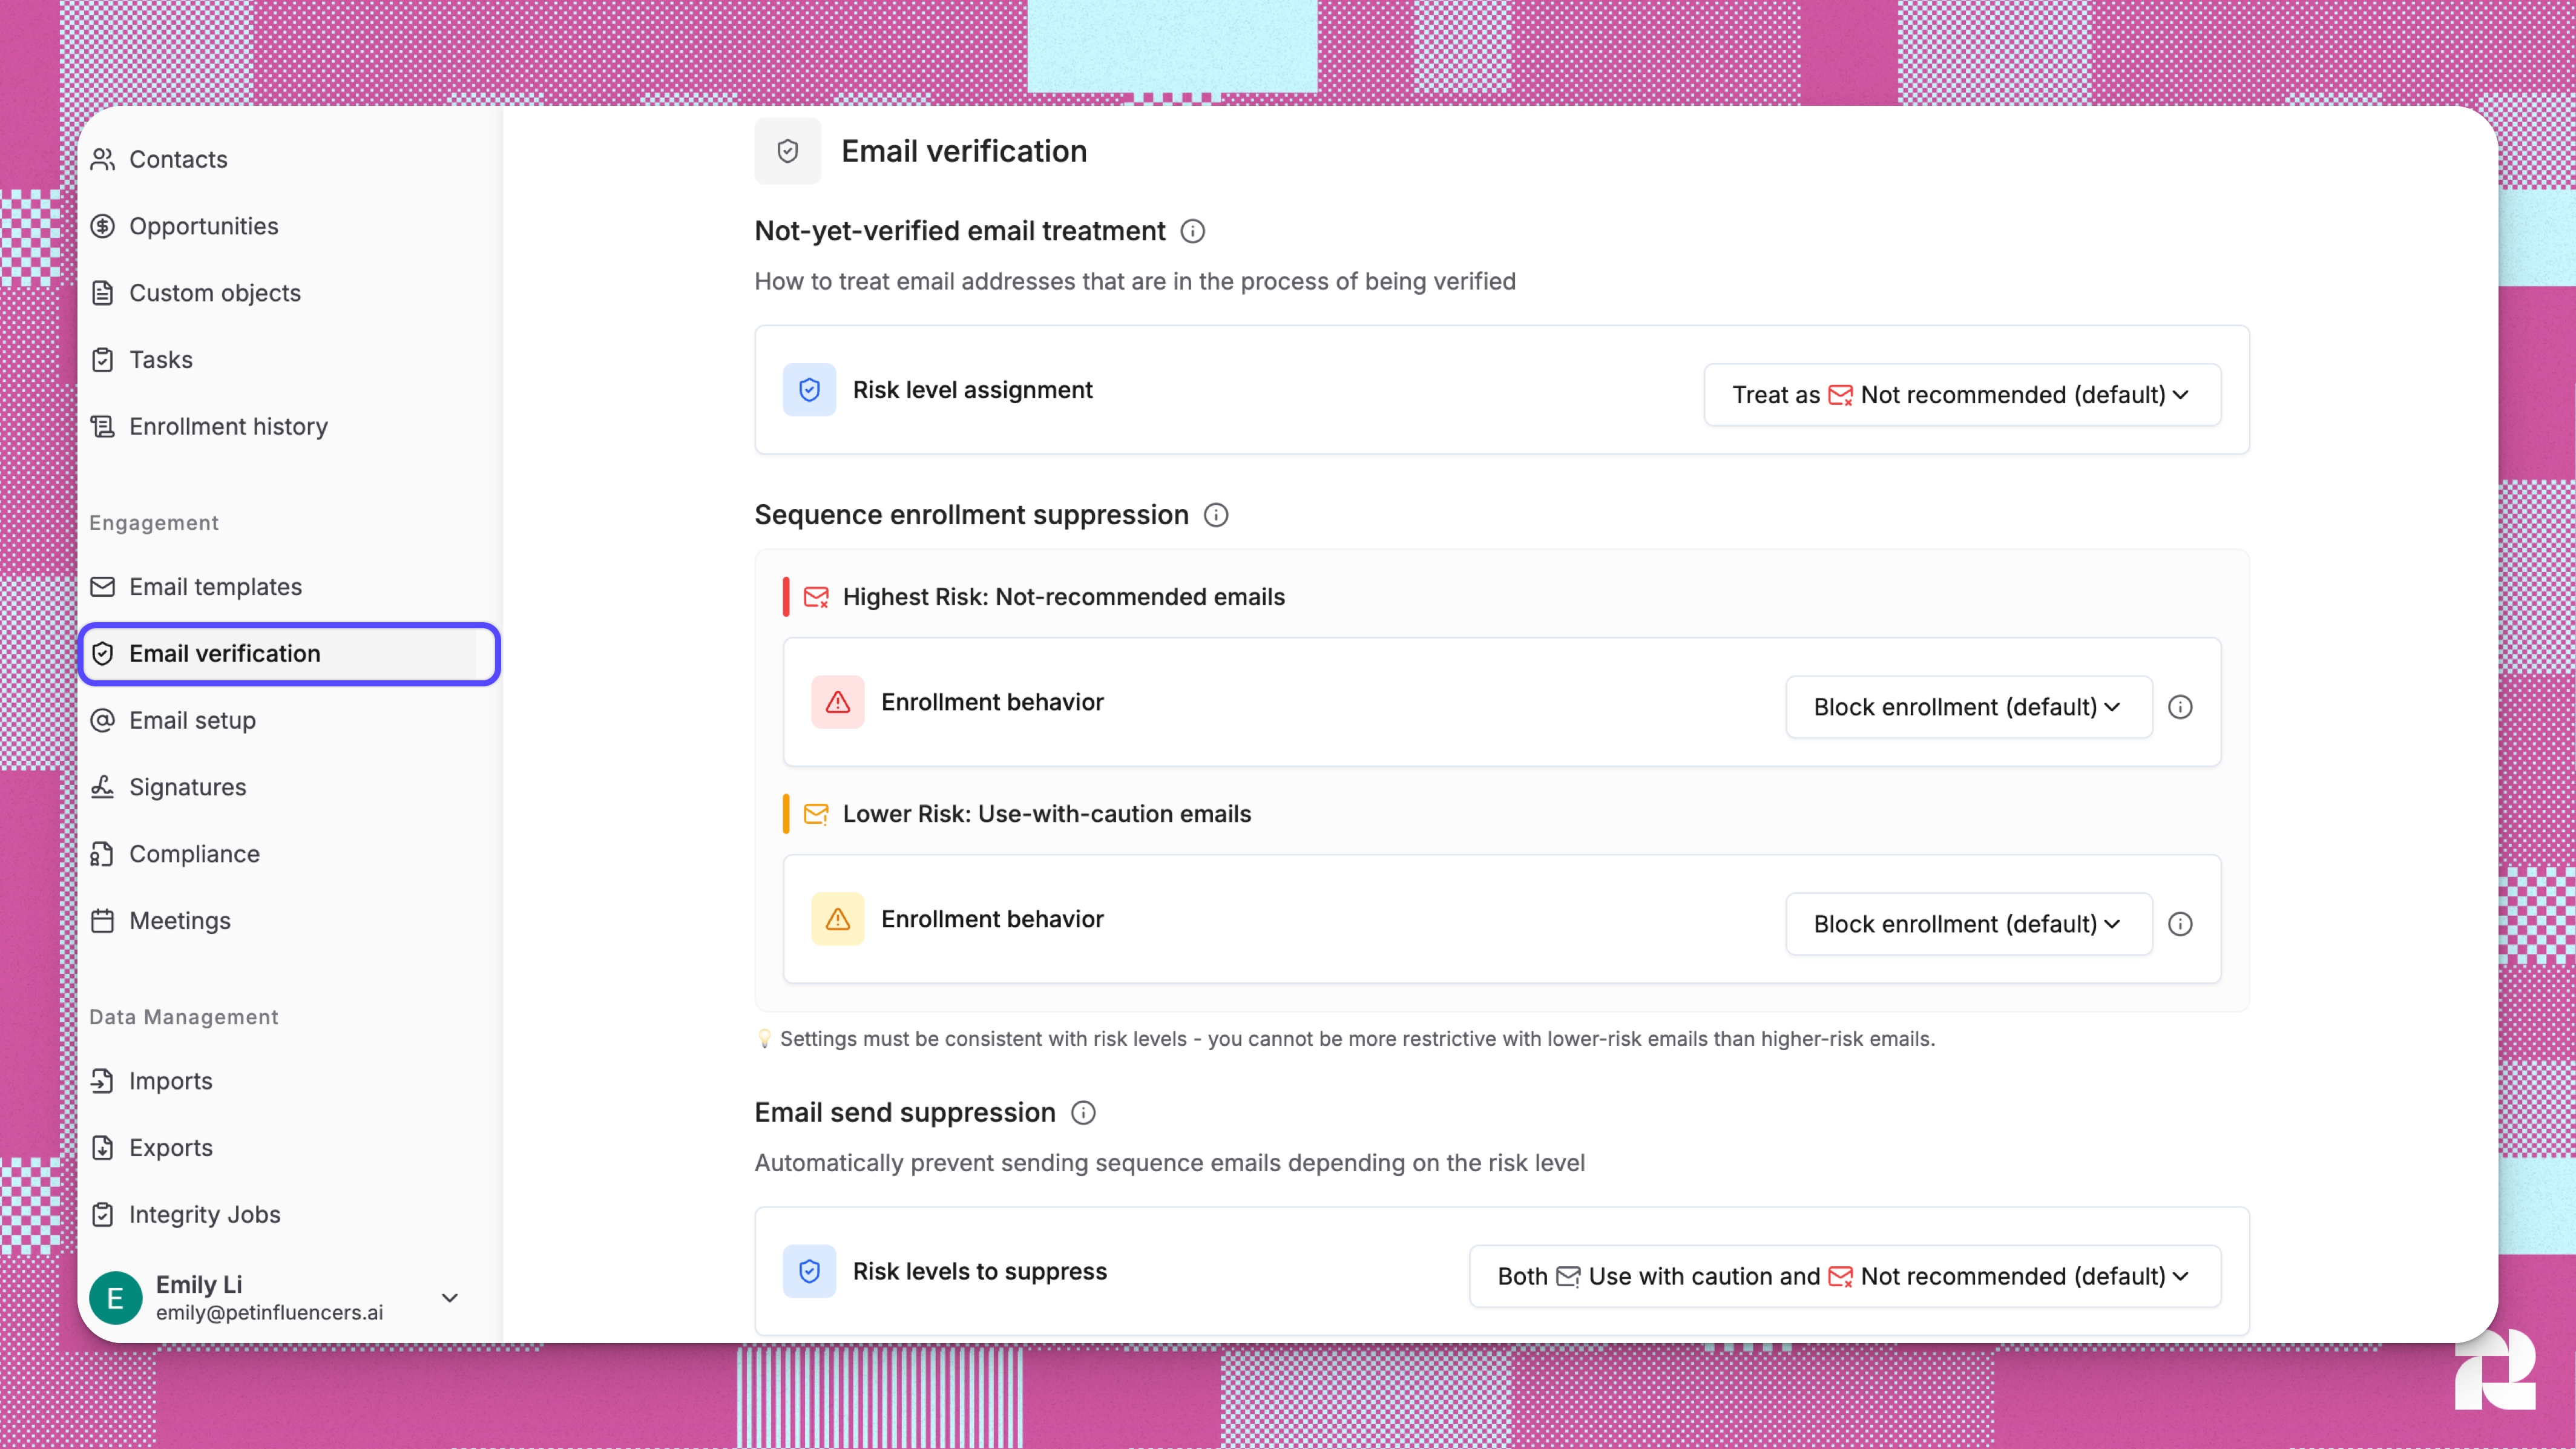Click the Signatures pen icon
The image size is (2576, 1449).
(x=104, y=787)
